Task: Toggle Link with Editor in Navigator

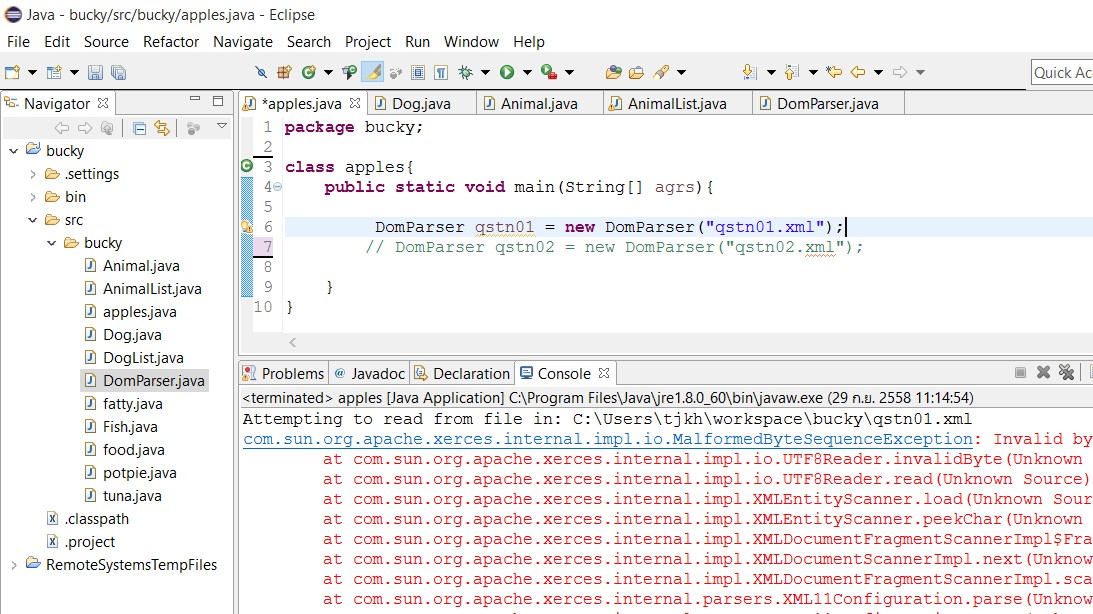Action: click(x=162, y=128)
